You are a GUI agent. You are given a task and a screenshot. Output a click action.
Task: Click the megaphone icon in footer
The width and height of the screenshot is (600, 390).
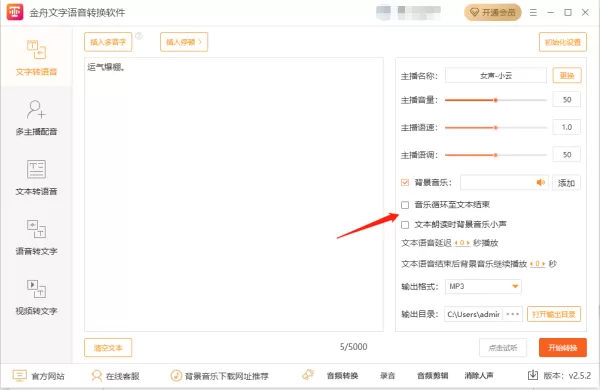(308, 375)
